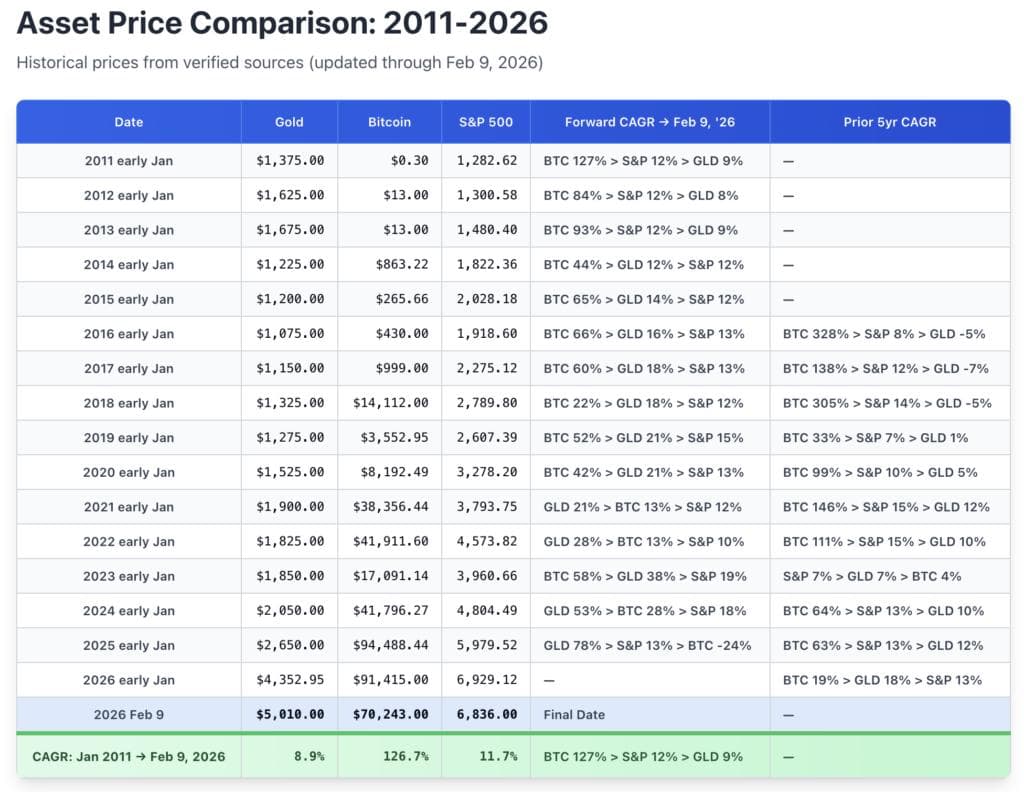The height and width of the screenshot is (792, 1024).
Task: Click the BTC 328% prior CAGR cell
Action: click(x=887, y=334)
